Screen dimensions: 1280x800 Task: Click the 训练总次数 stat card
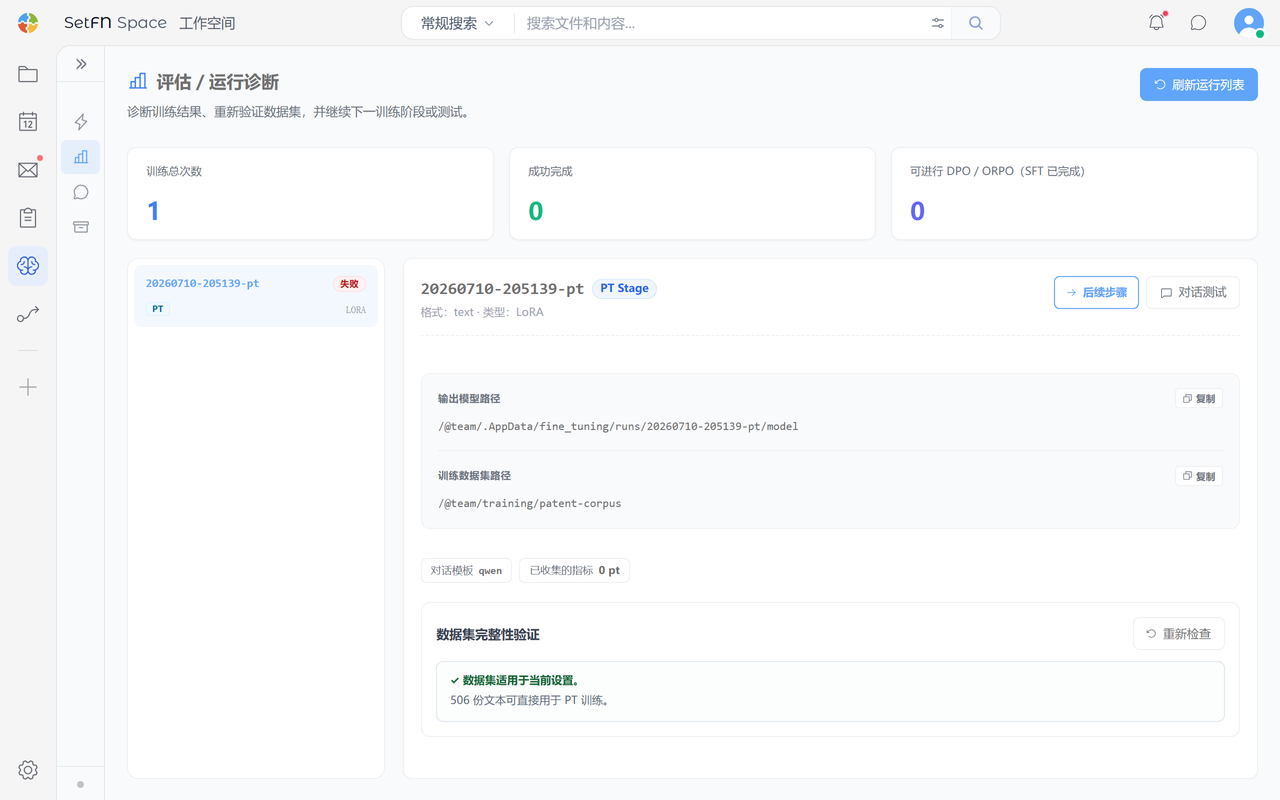[310, 194]
